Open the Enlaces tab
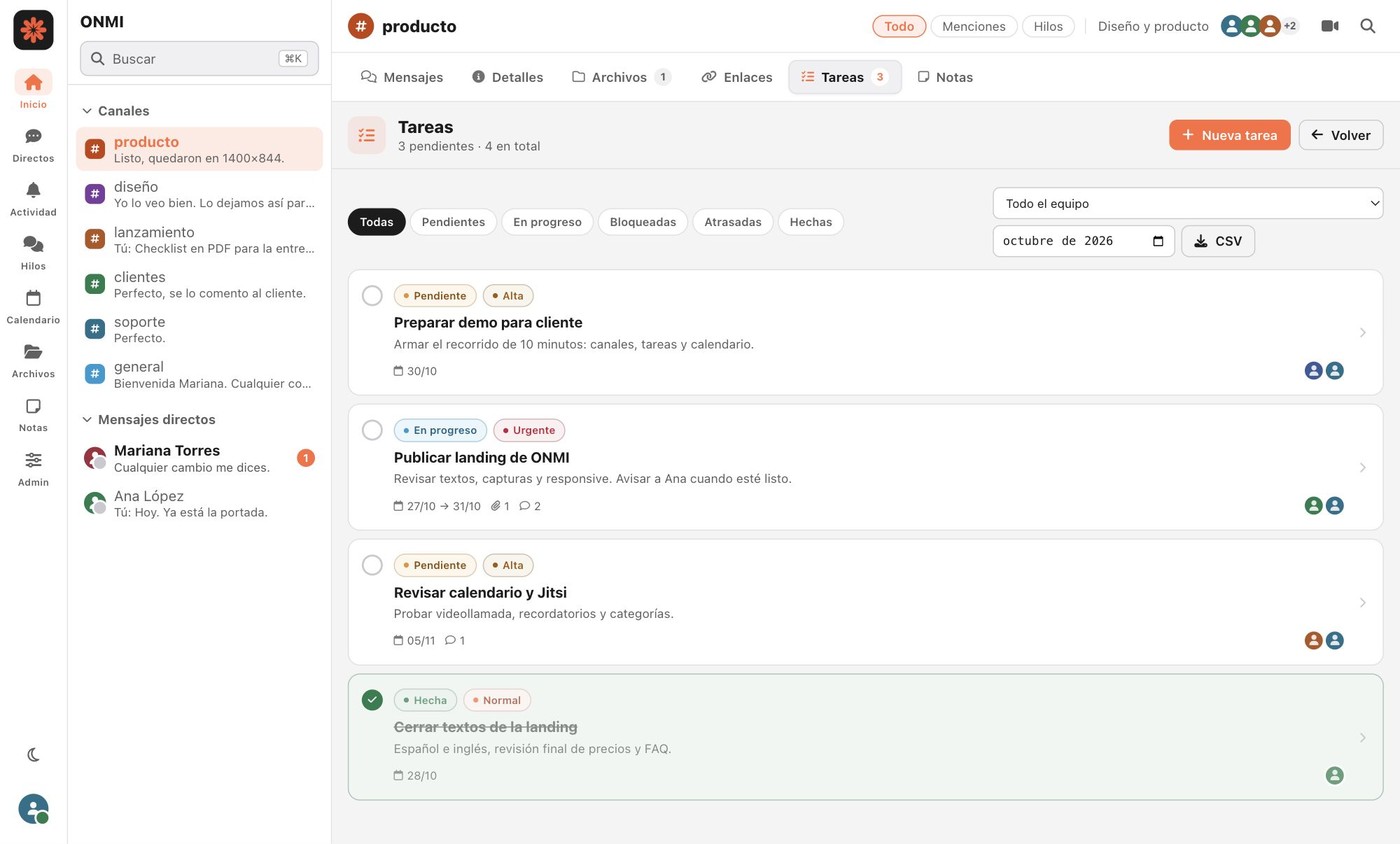Image resolution: width=1400 pixels, height=844 pixels. coord(737,77)
